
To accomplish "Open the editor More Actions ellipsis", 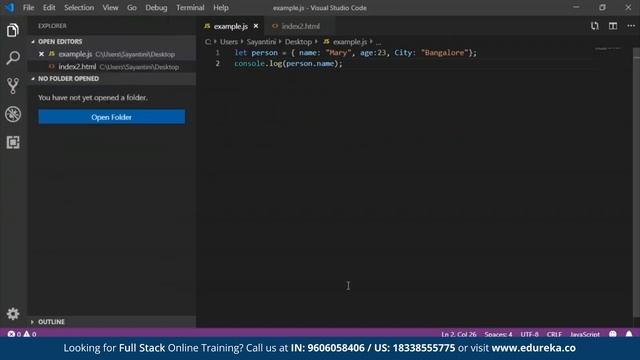I will [631, 26].
